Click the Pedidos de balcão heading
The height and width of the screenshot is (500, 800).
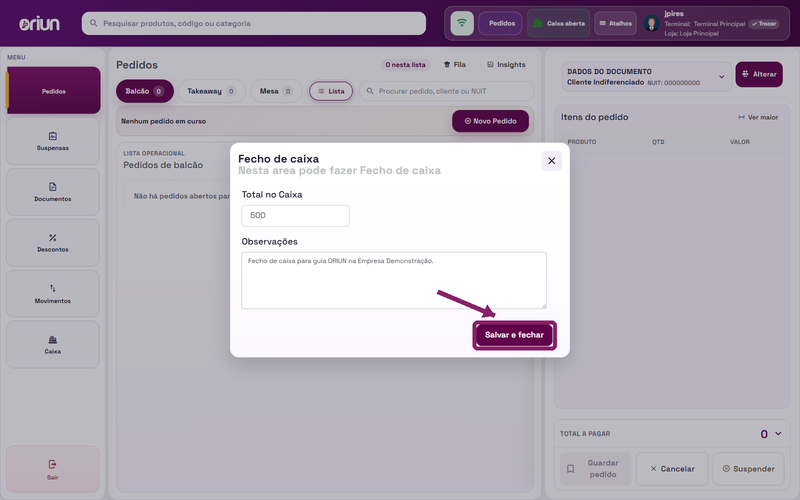(163, 165)
